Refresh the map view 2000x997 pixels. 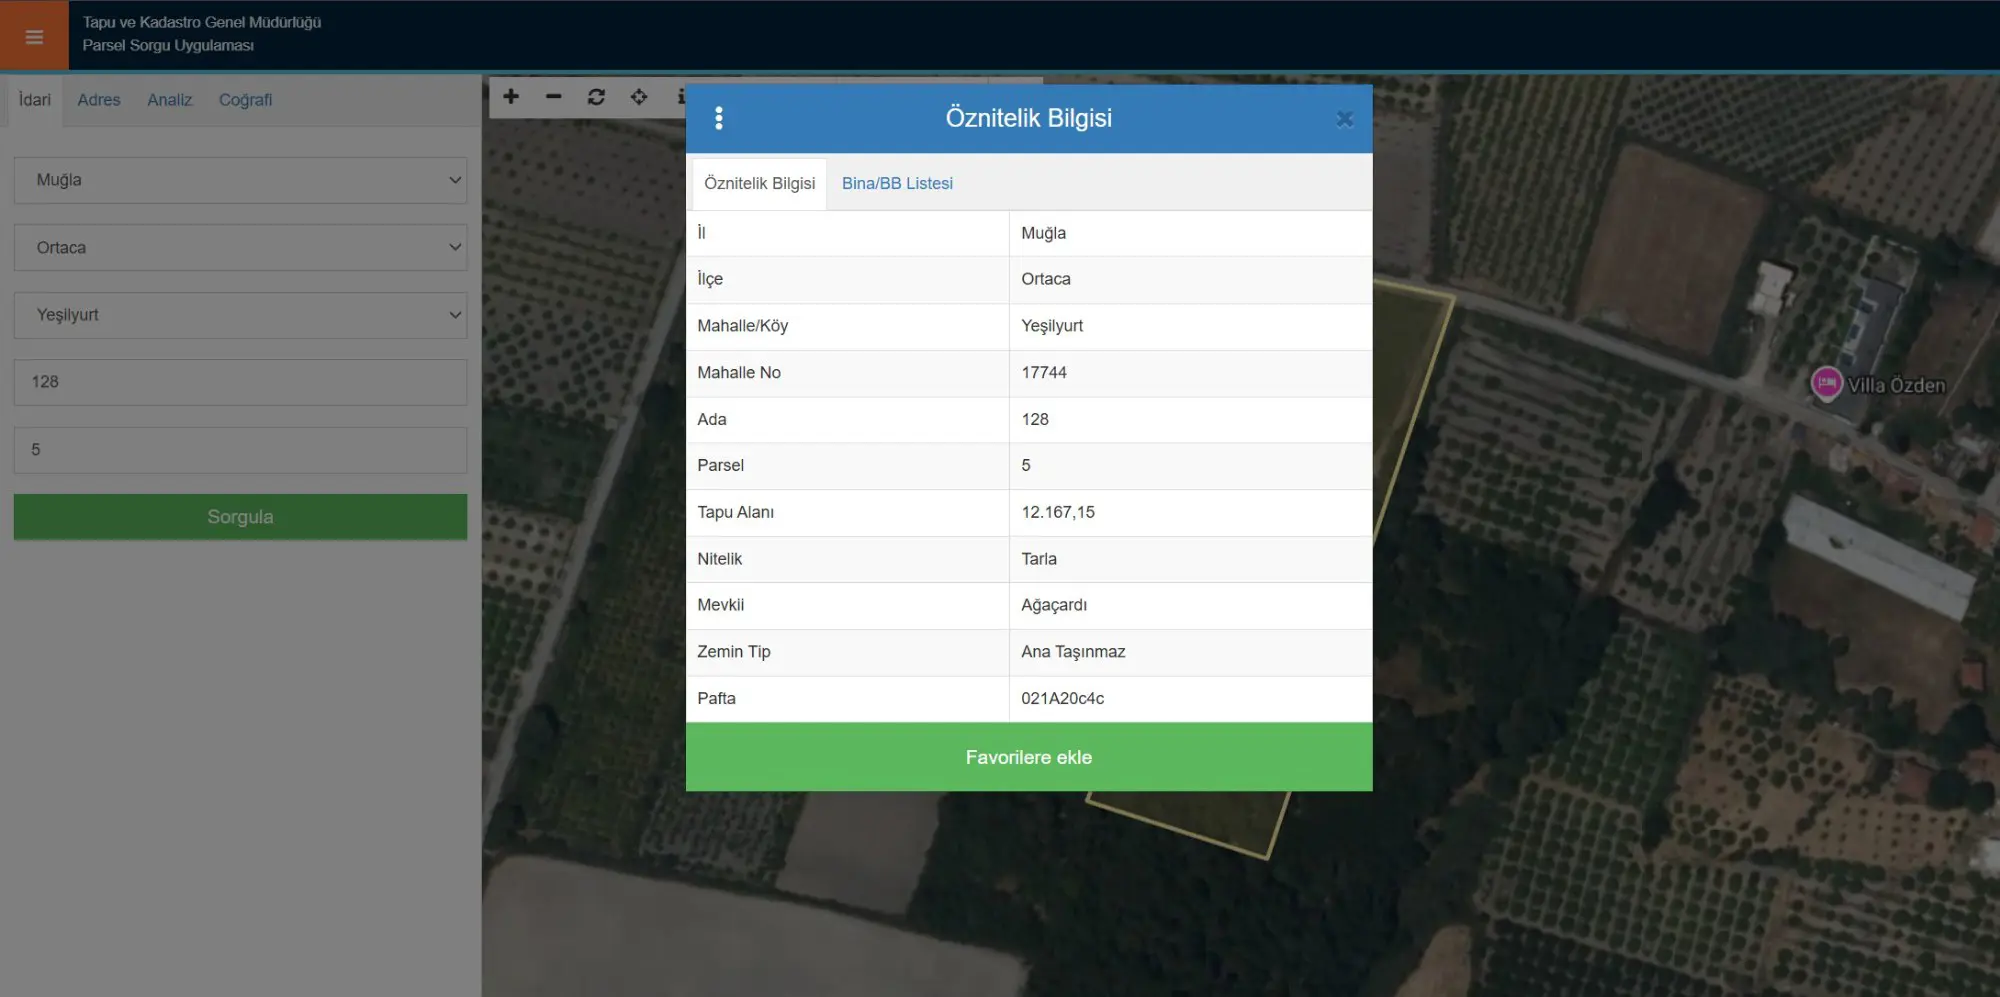point(596,97)
